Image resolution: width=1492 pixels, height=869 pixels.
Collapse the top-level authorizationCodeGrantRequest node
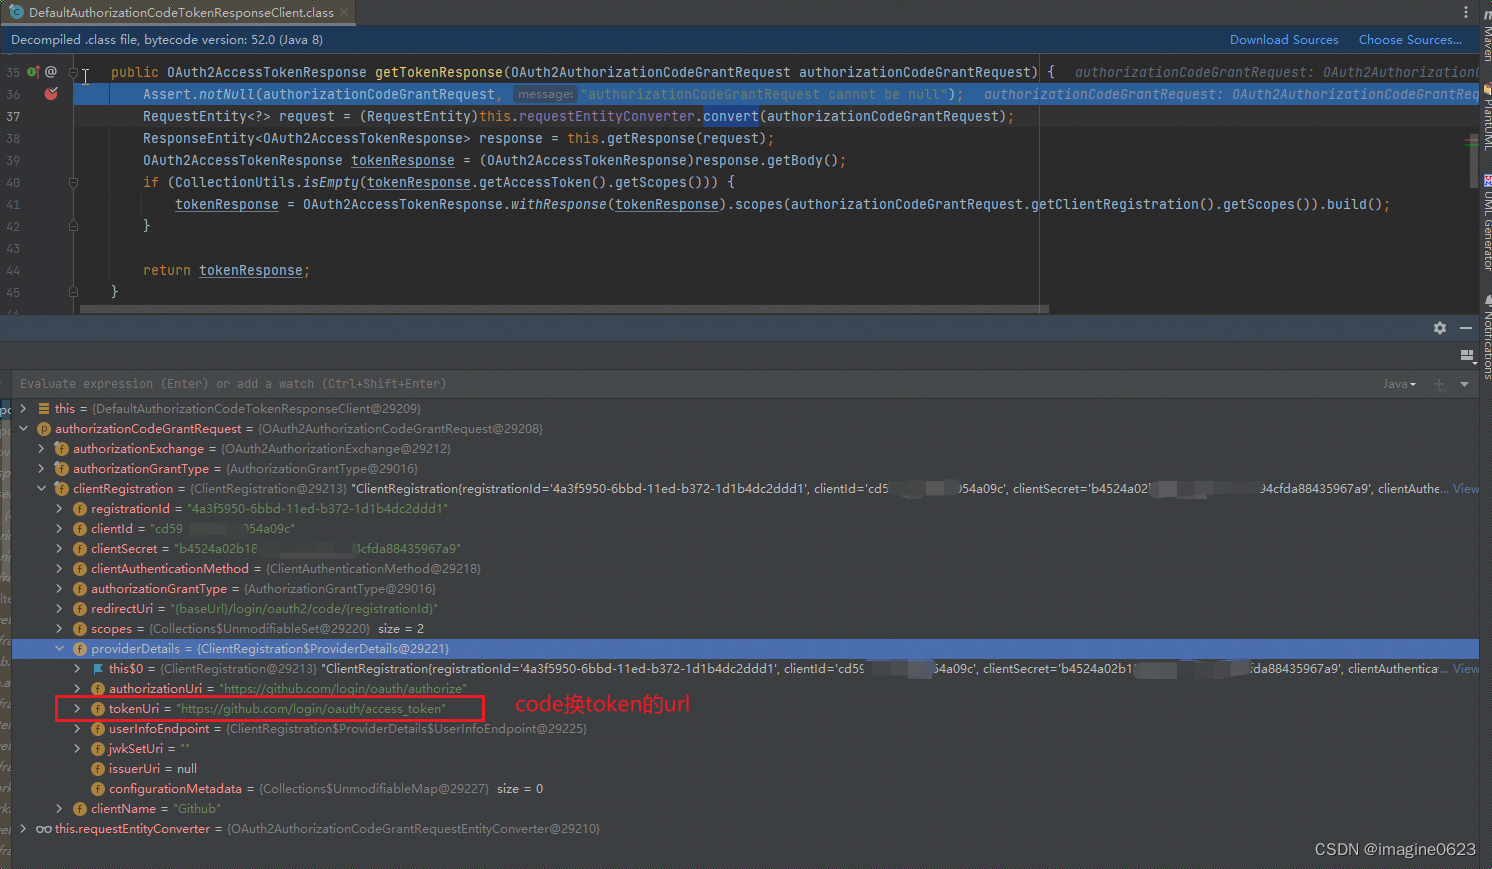[x=23, y=429]
